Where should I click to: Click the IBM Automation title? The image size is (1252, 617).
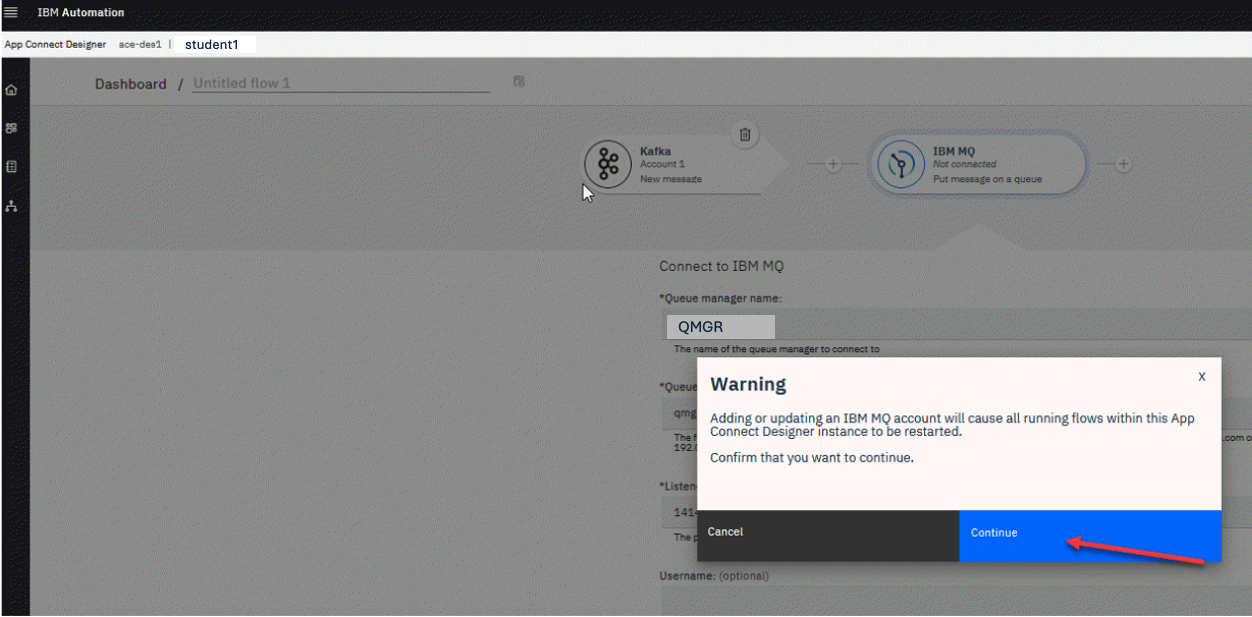click(x=81, y=12)
